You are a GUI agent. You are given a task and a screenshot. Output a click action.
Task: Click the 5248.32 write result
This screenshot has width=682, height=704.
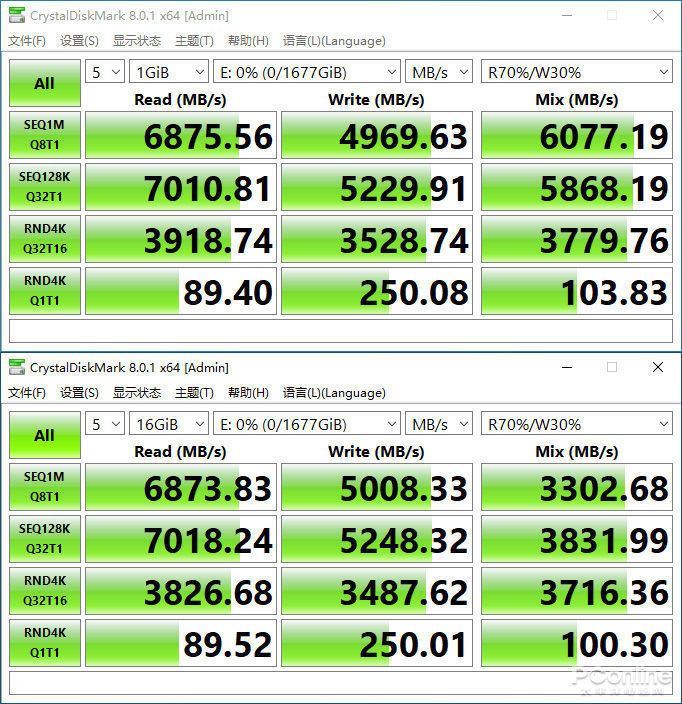[x=377, y=539]
